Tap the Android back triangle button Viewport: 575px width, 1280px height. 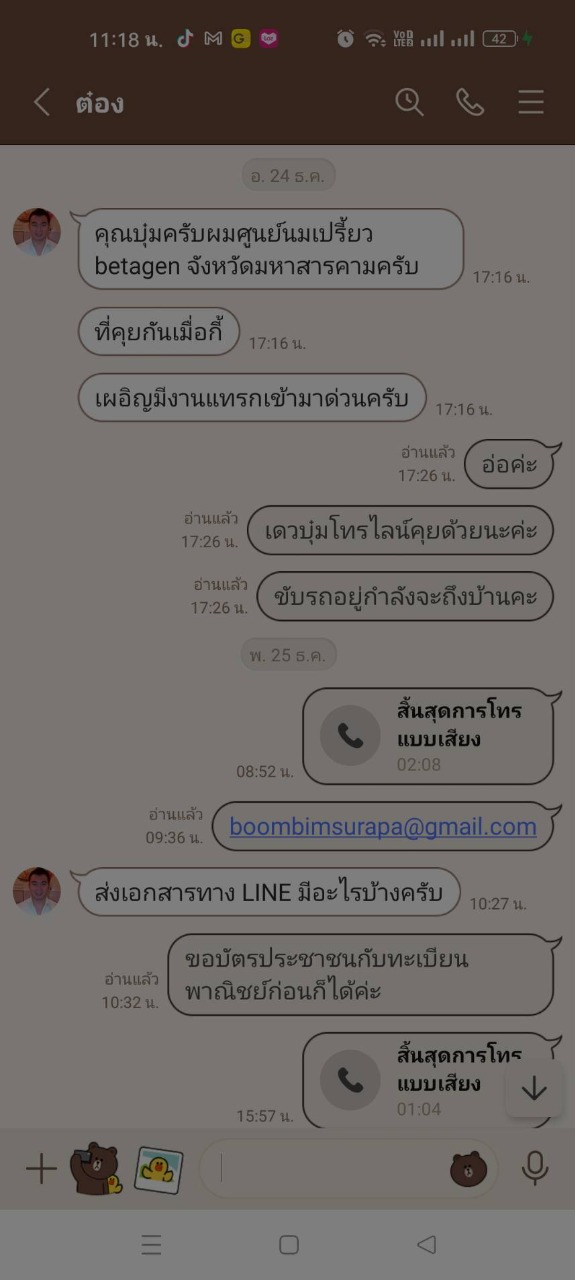(x=427, y=1244)
